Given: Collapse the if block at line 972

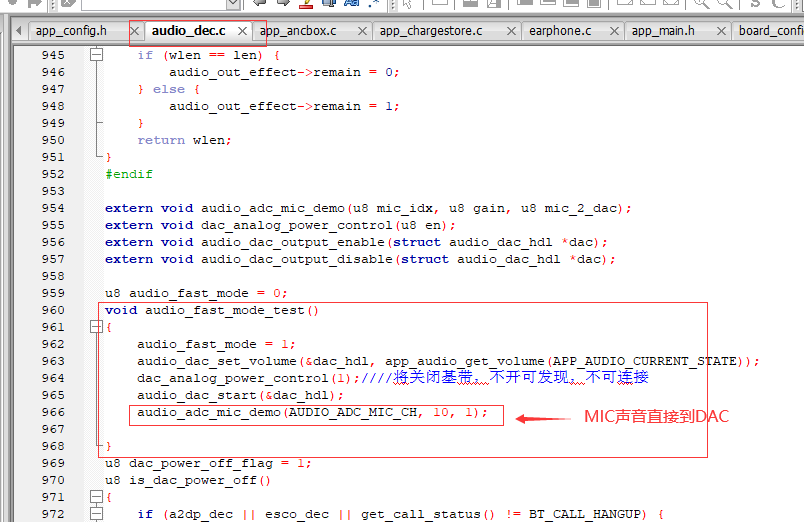Looking at the screenshot, I should [x=96, y=513].
